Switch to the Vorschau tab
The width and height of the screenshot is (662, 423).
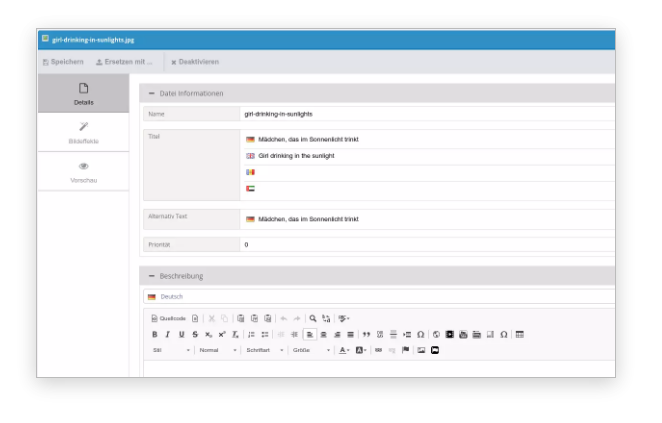84,171
